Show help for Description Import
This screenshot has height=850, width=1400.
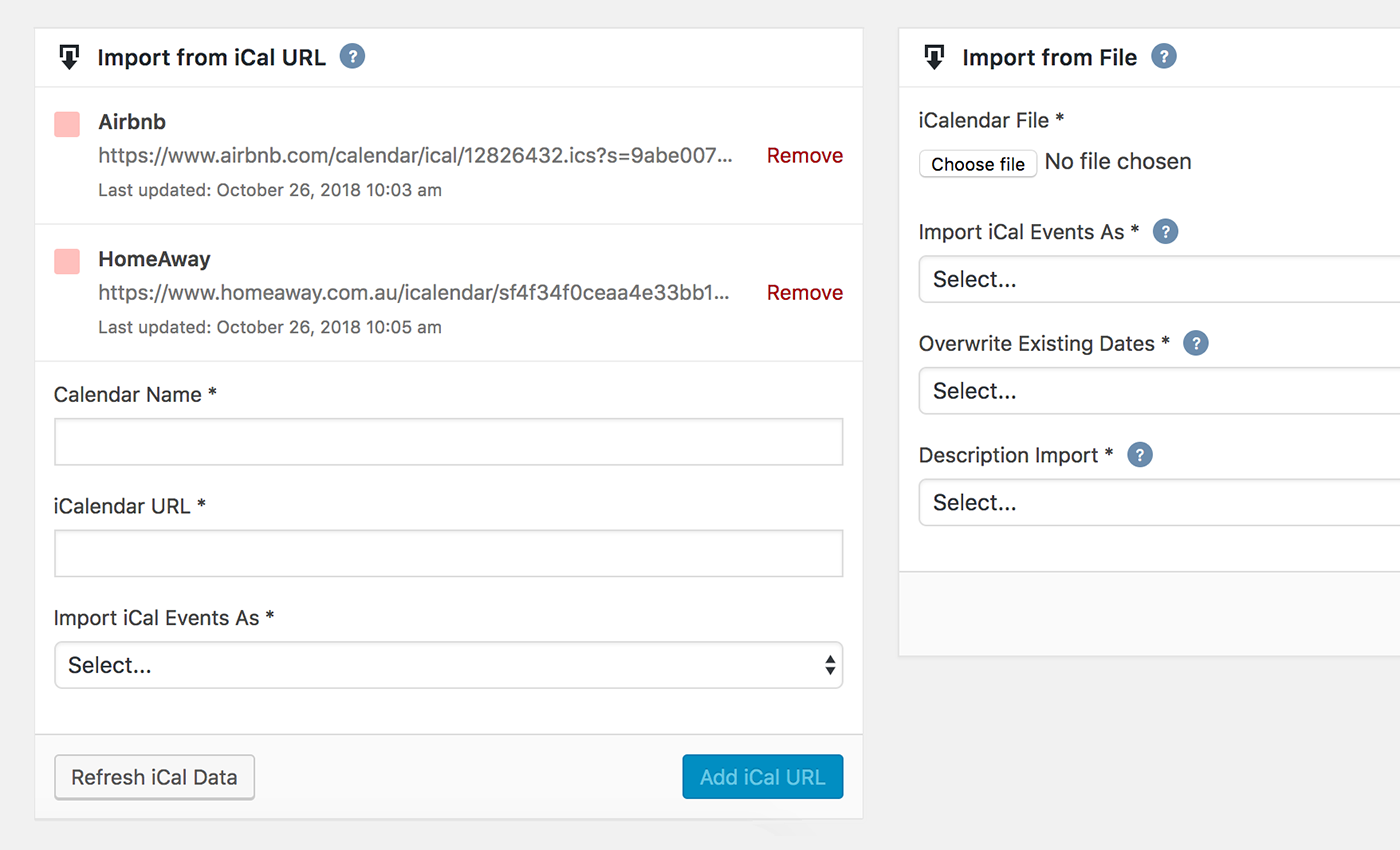tap(1139, 455)
